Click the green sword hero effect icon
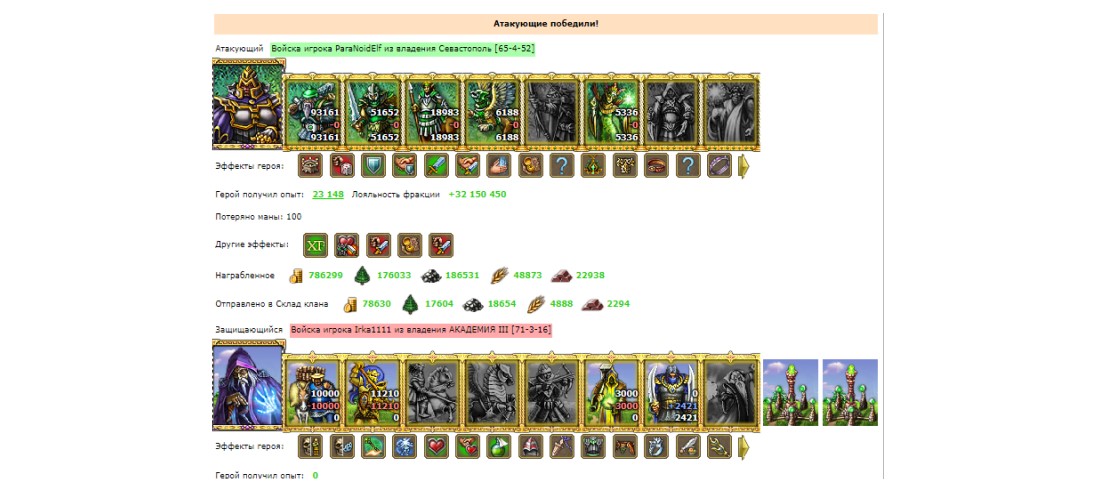 point(436,166)
